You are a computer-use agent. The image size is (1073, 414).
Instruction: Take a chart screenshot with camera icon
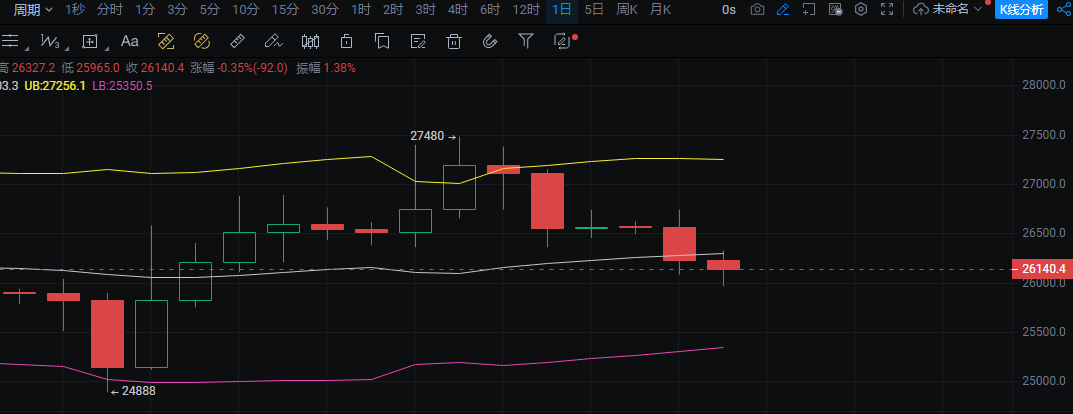(x=757, y=10)
